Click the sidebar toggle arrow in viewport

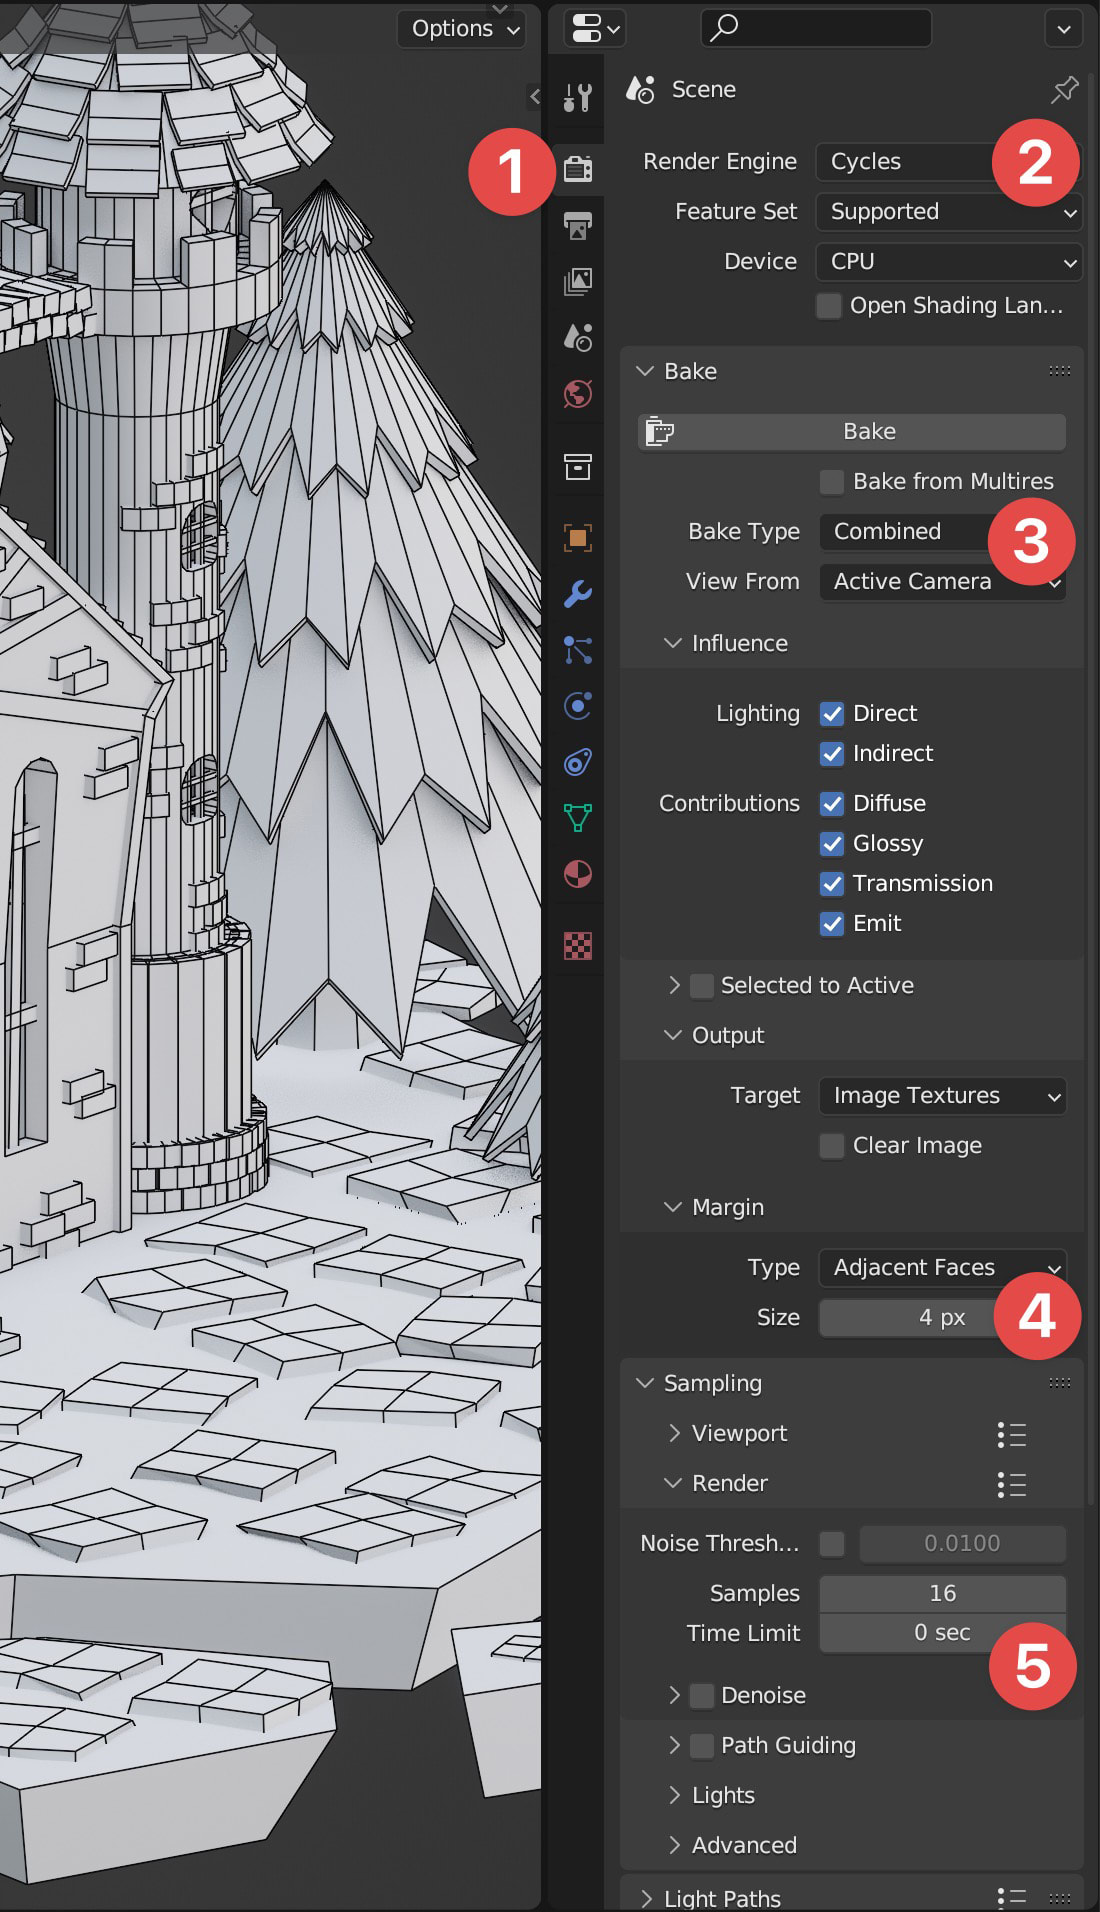click(x=535, y=96)
